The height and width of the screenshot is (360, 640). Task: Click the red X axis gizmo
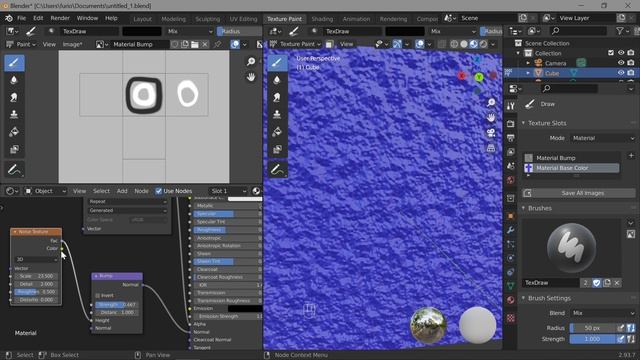coord(462,76)
